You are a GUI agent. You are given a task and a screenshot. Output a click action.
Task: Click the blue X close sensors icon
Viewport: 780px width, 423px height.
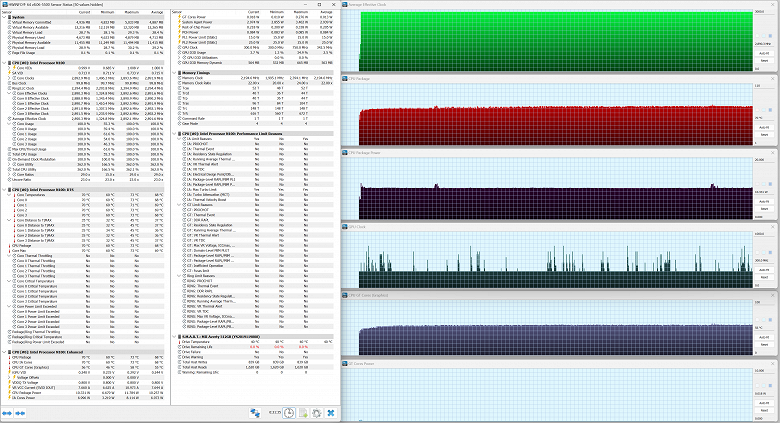pos(330,412)
